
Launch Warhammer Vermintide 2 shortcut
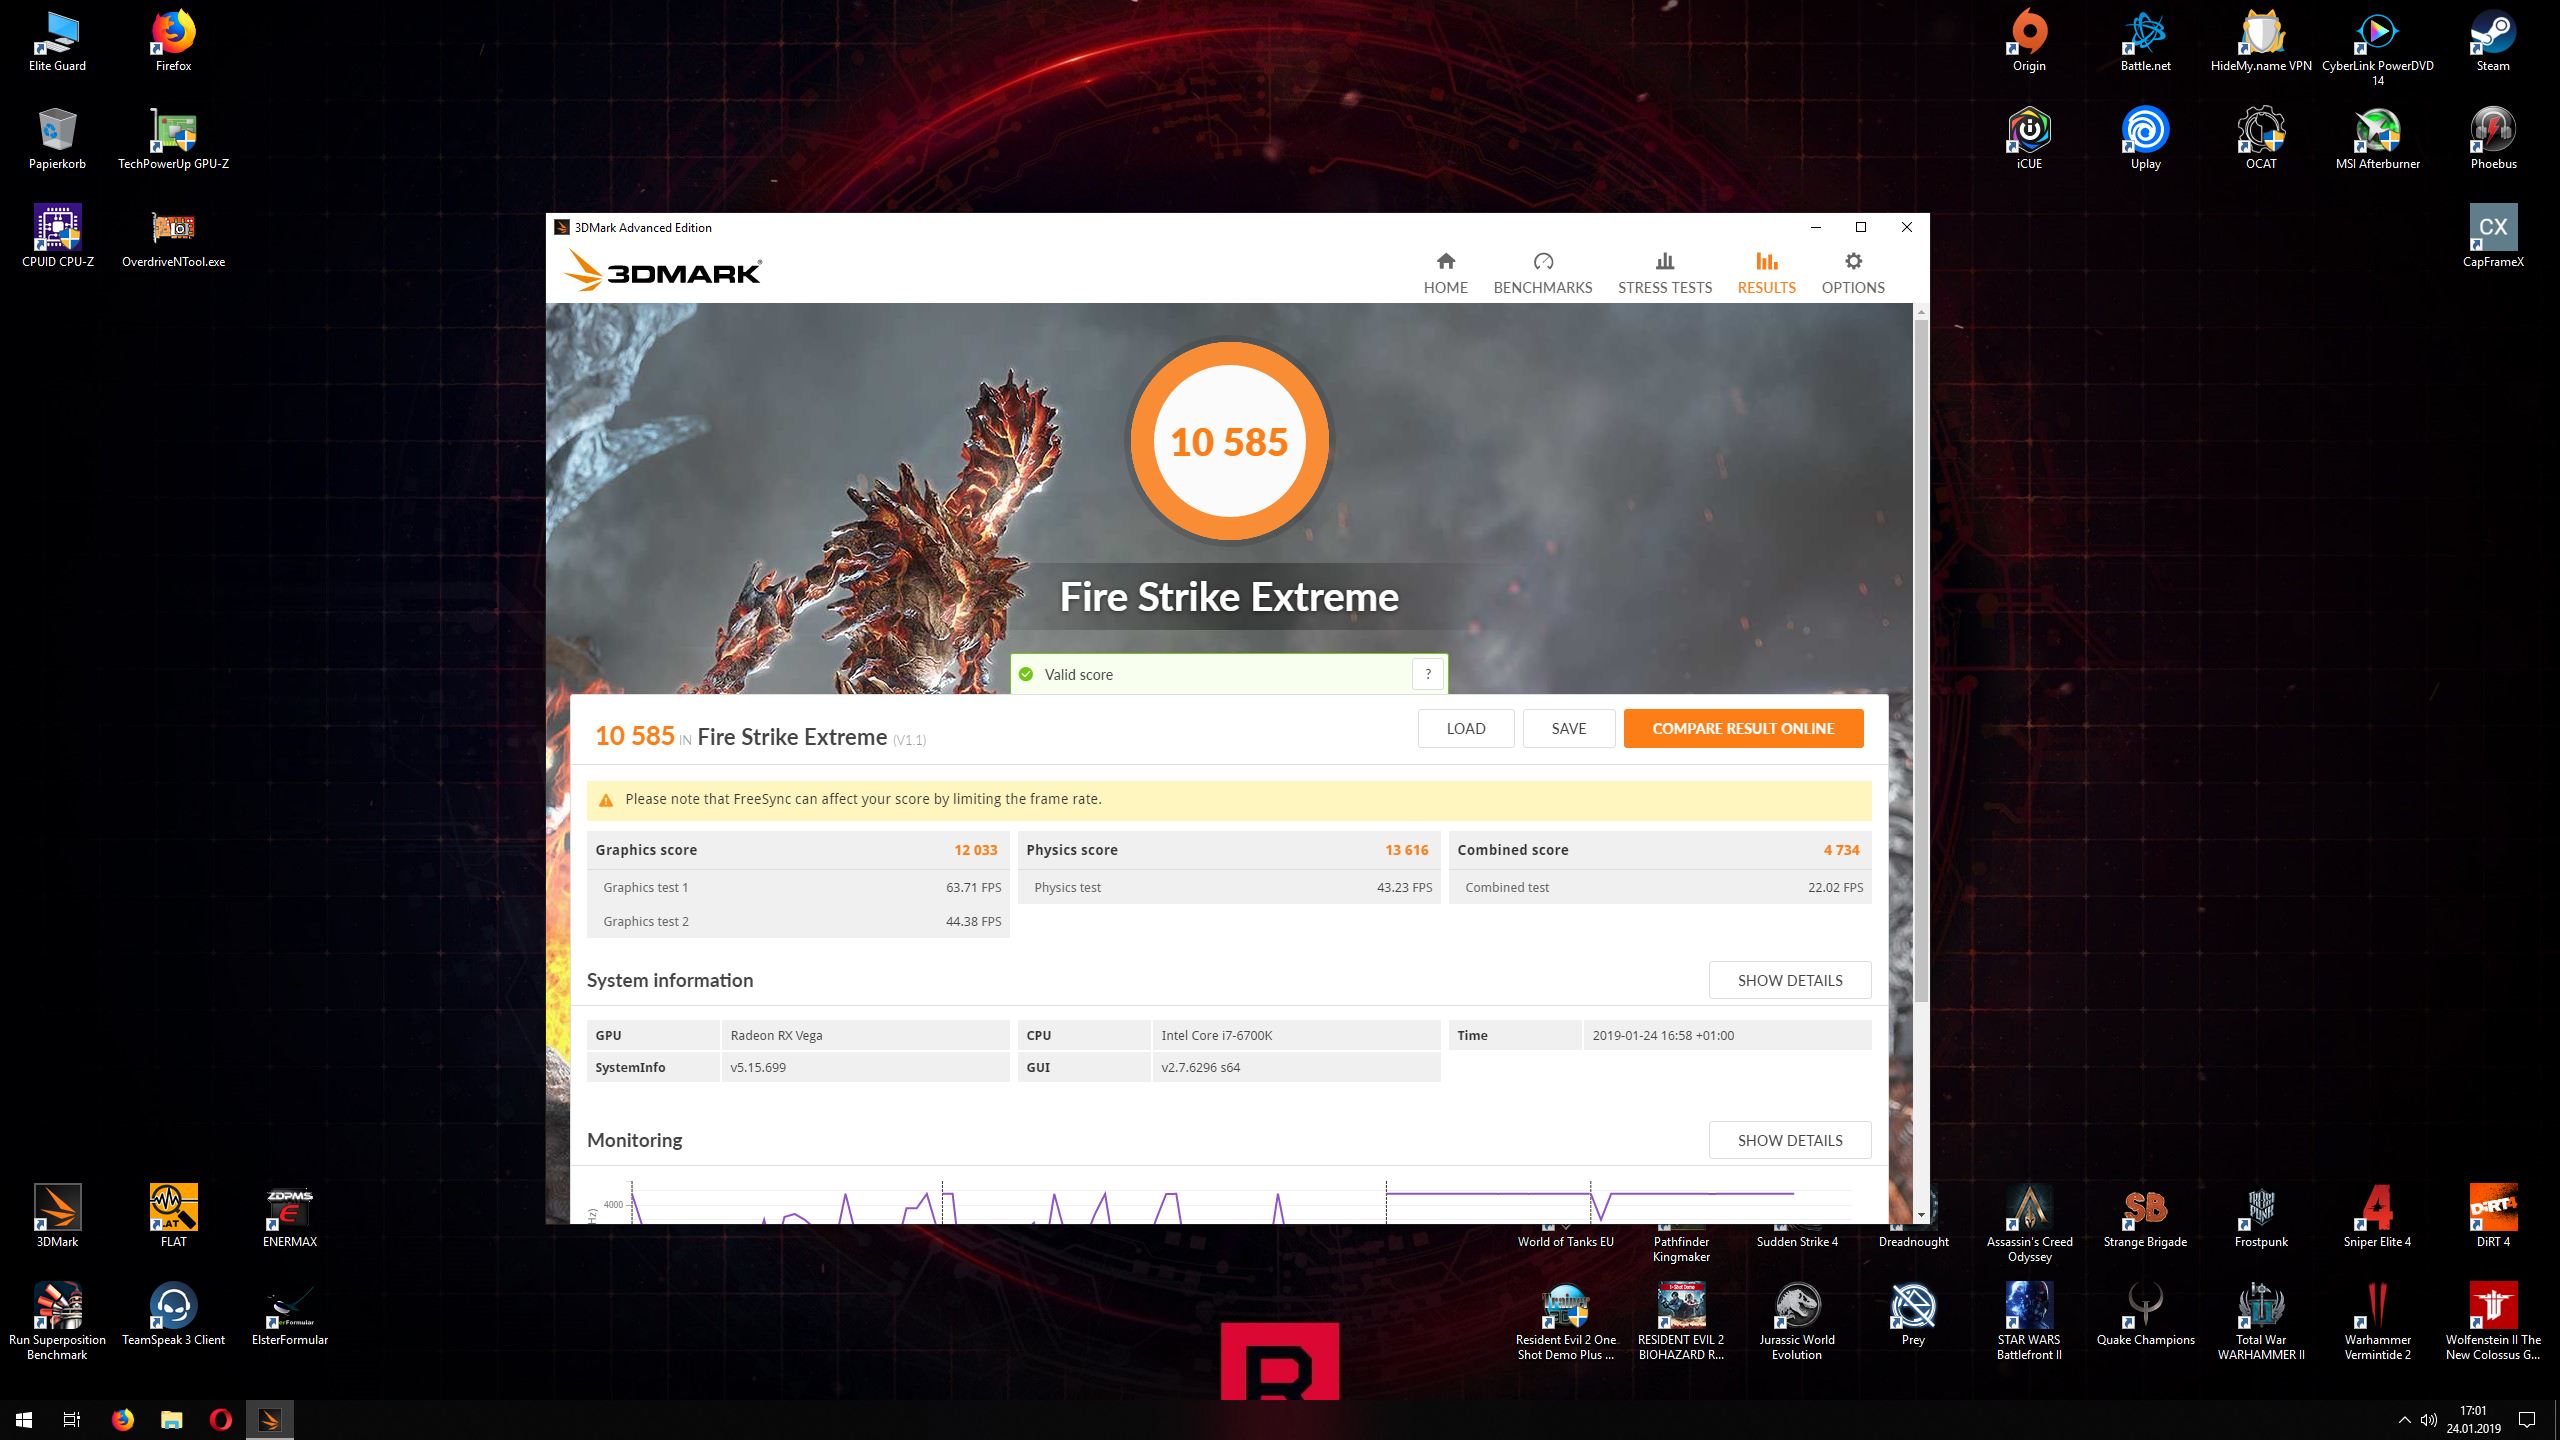(x=2377, y=1322)
